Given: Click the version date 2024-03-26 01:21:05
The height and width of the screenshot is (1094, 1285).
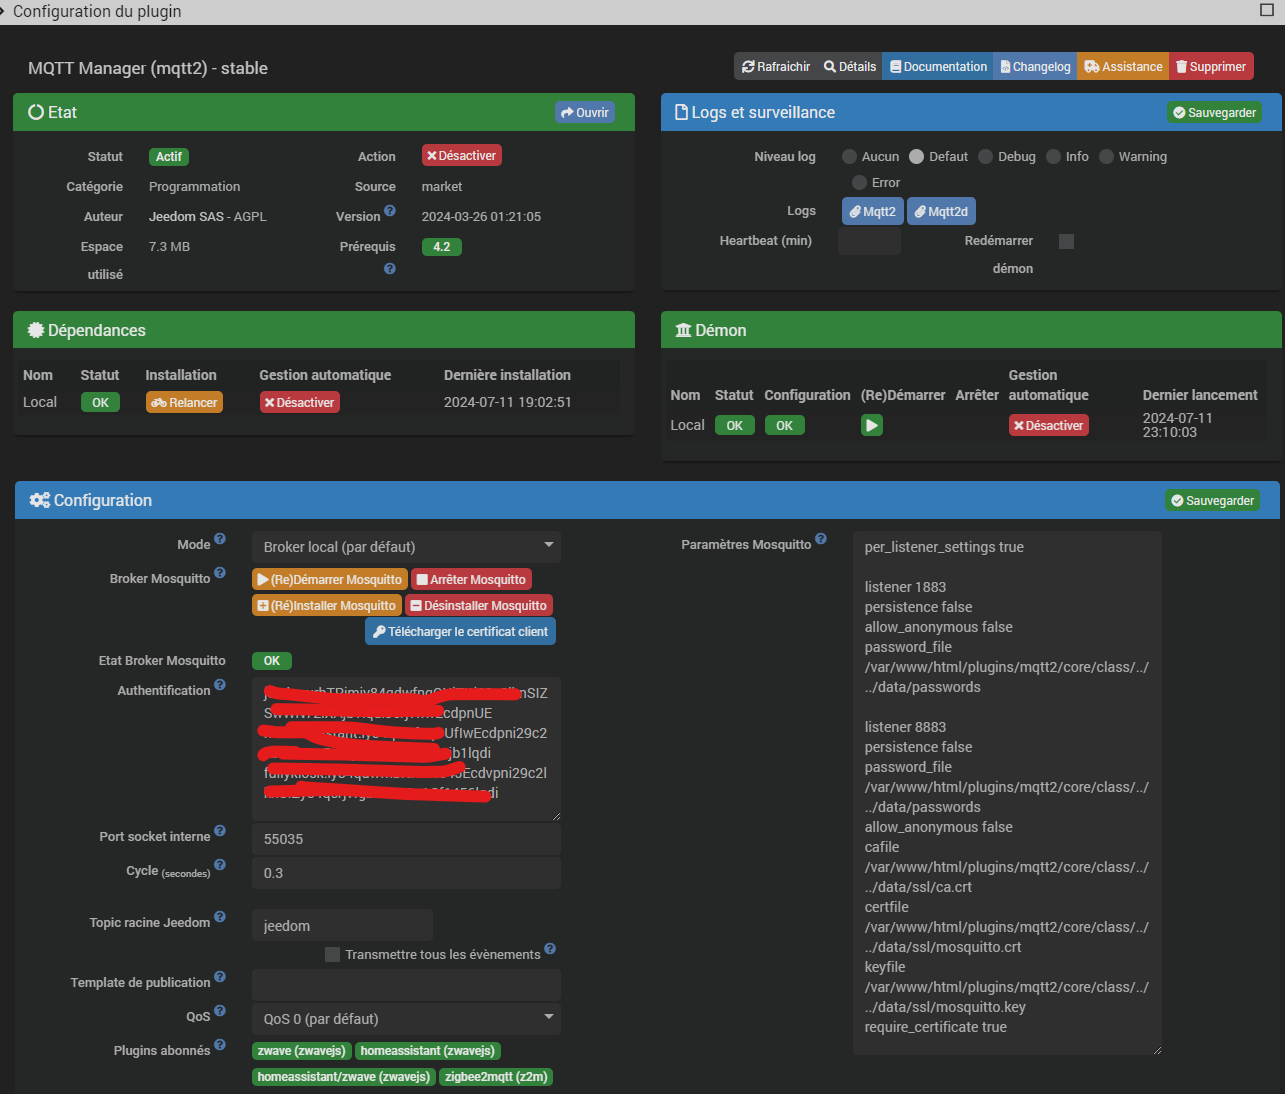Looking at the screenshot, I should pos(481,217).
